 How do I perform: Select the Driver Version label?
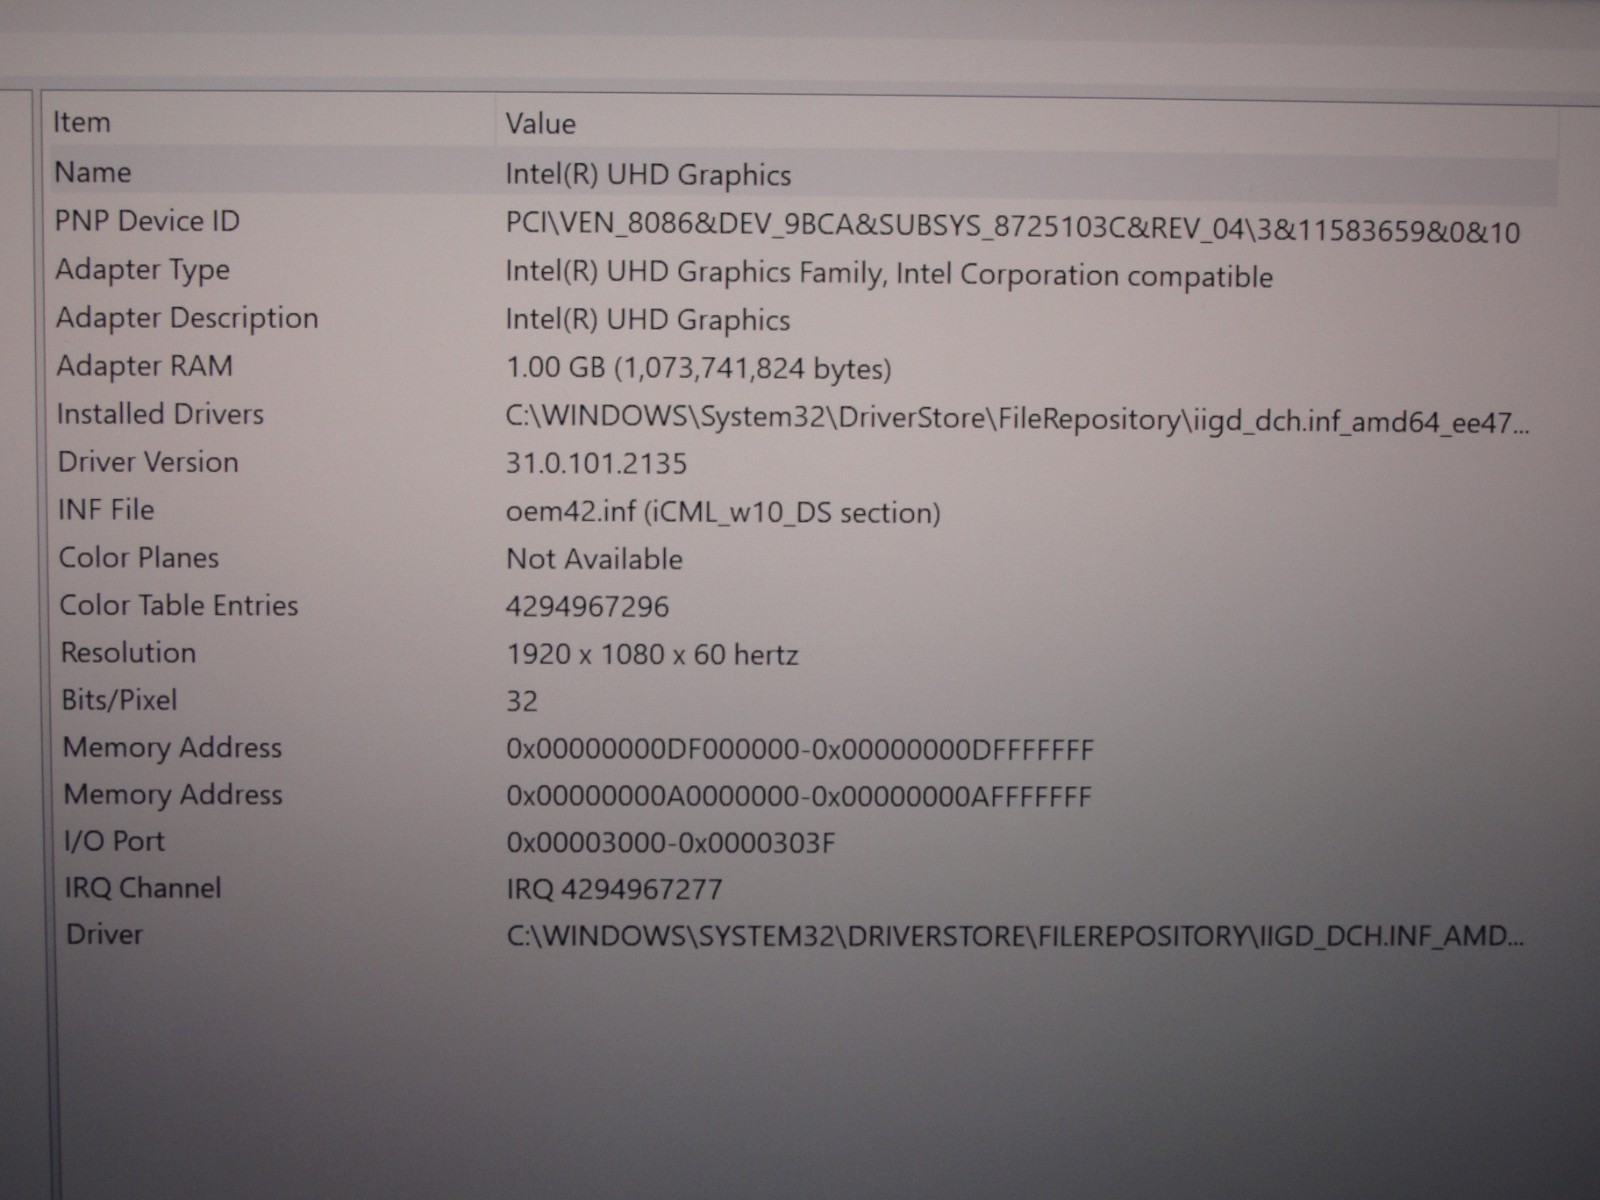(148, 462)
